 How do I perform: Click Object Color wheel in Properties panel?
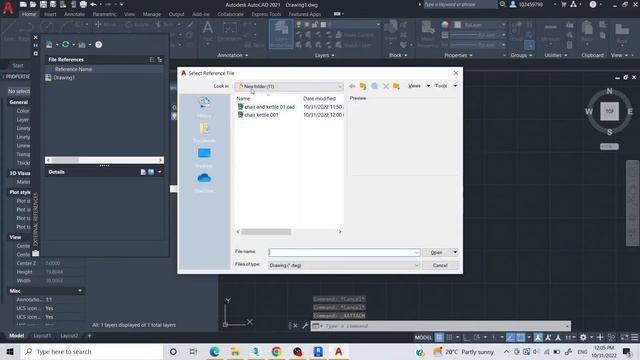(x=445, y=24)
